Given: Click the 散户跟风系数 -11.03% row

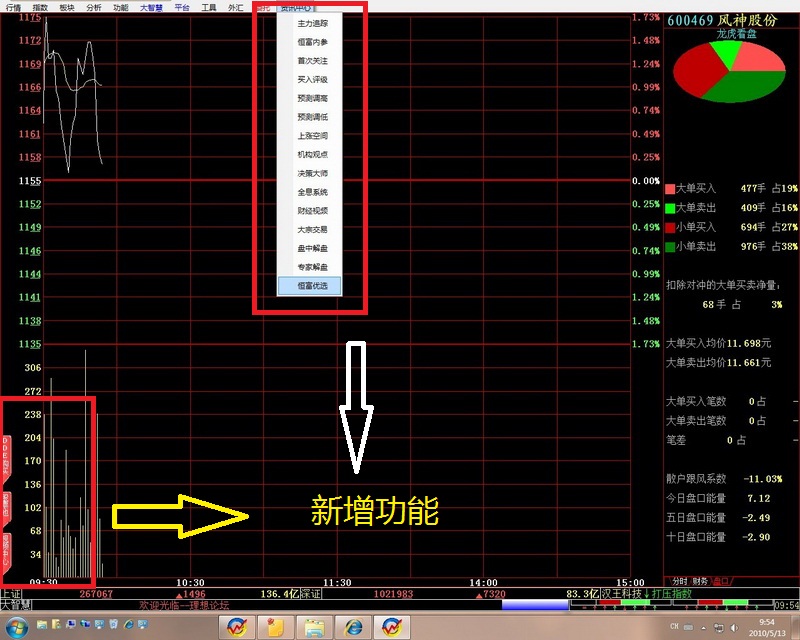Looking at the screenshot, I should coord(724,479).
